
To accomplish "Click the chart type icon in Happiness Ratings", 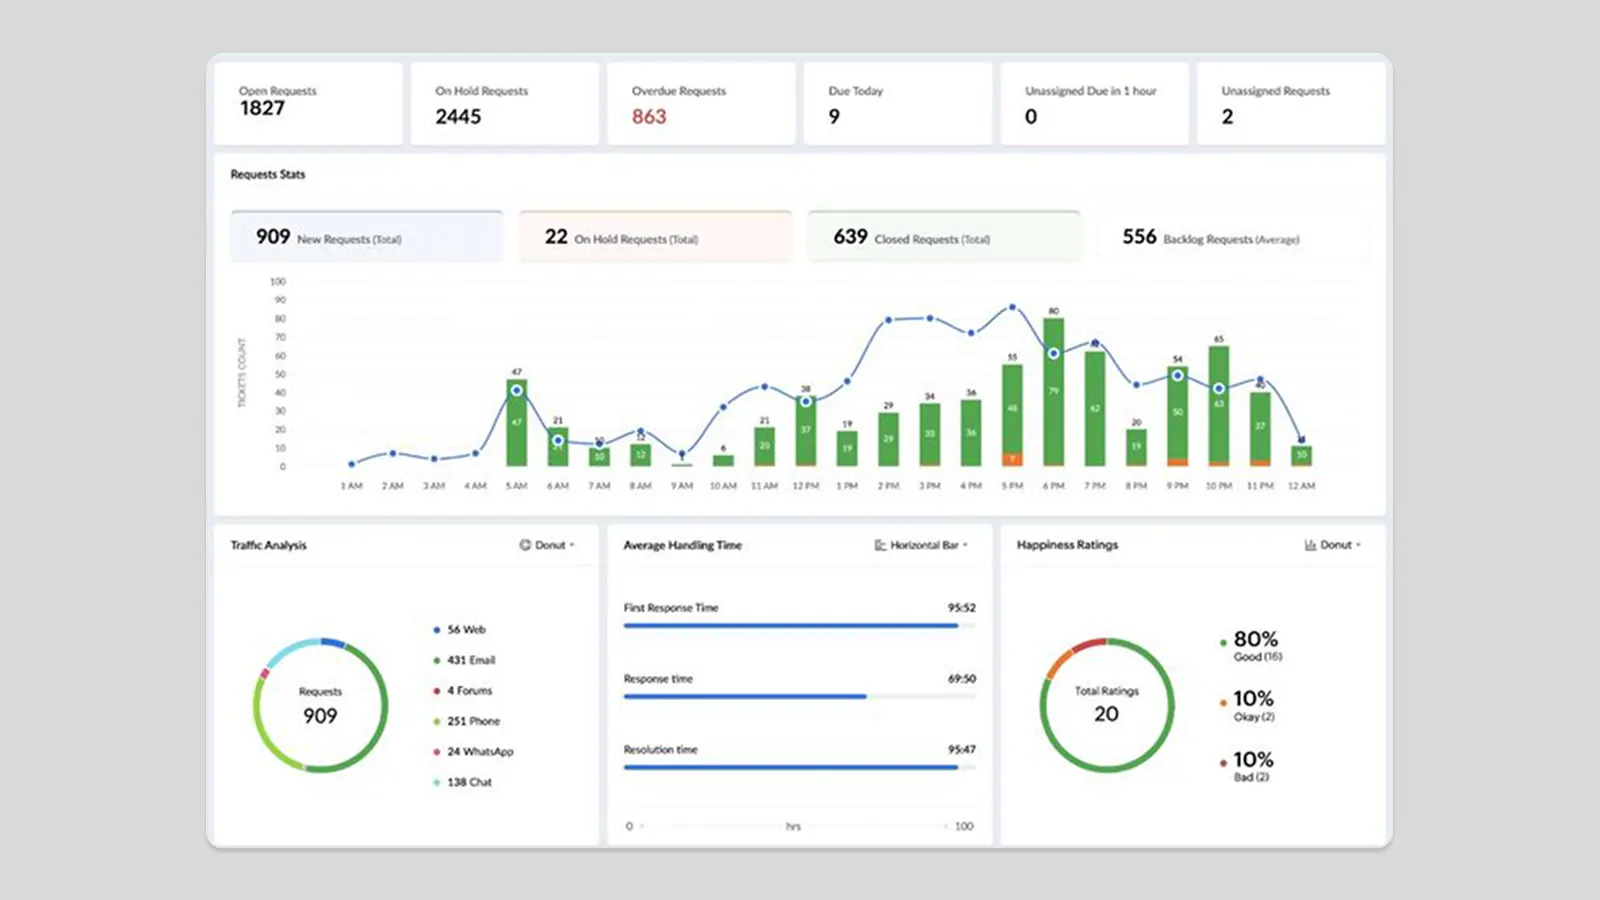I will 1311,545.
